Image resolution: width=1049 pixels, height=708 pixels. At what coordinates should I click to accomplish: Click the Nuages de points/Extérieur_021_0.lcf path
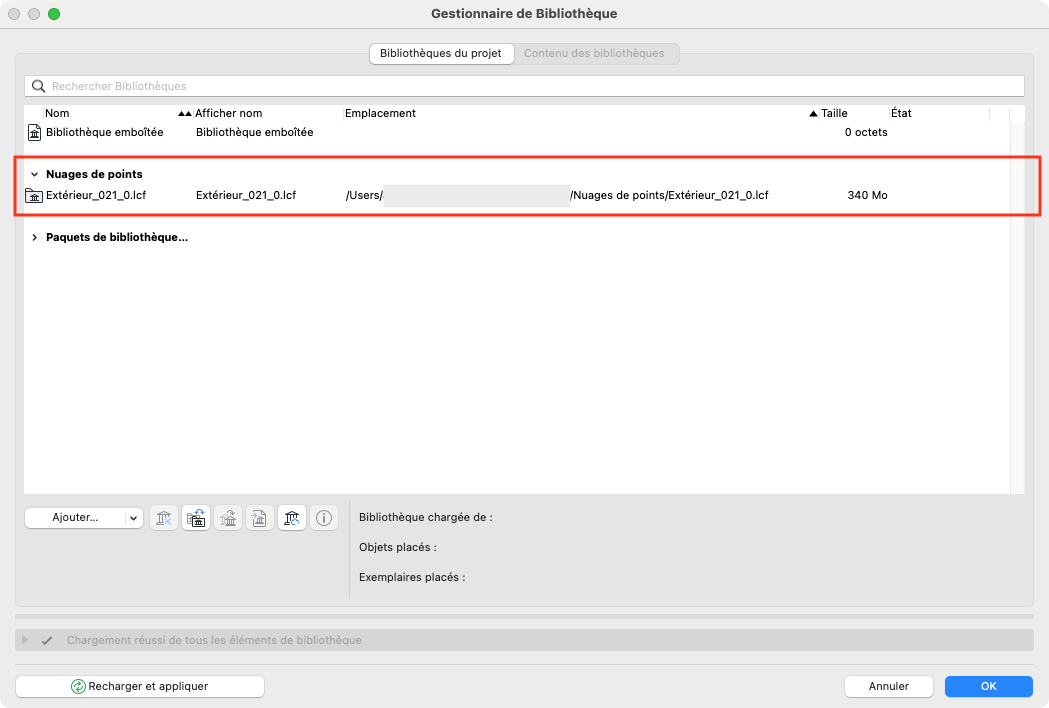tap(669, 195)
